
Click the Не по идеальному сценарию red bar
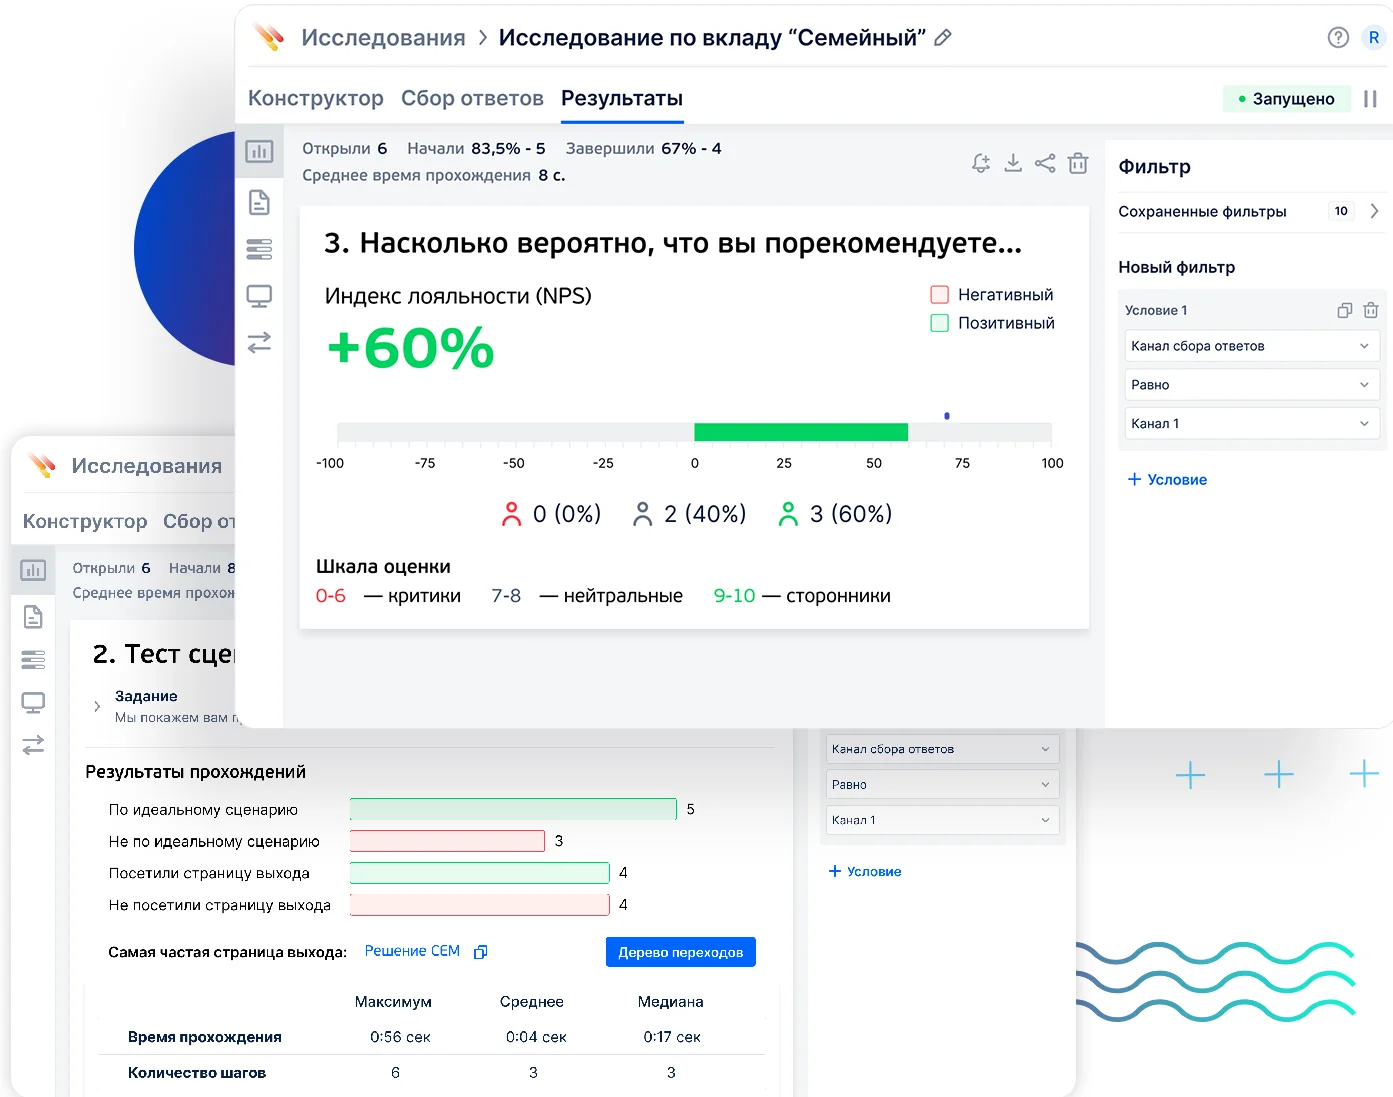[447, 841]
